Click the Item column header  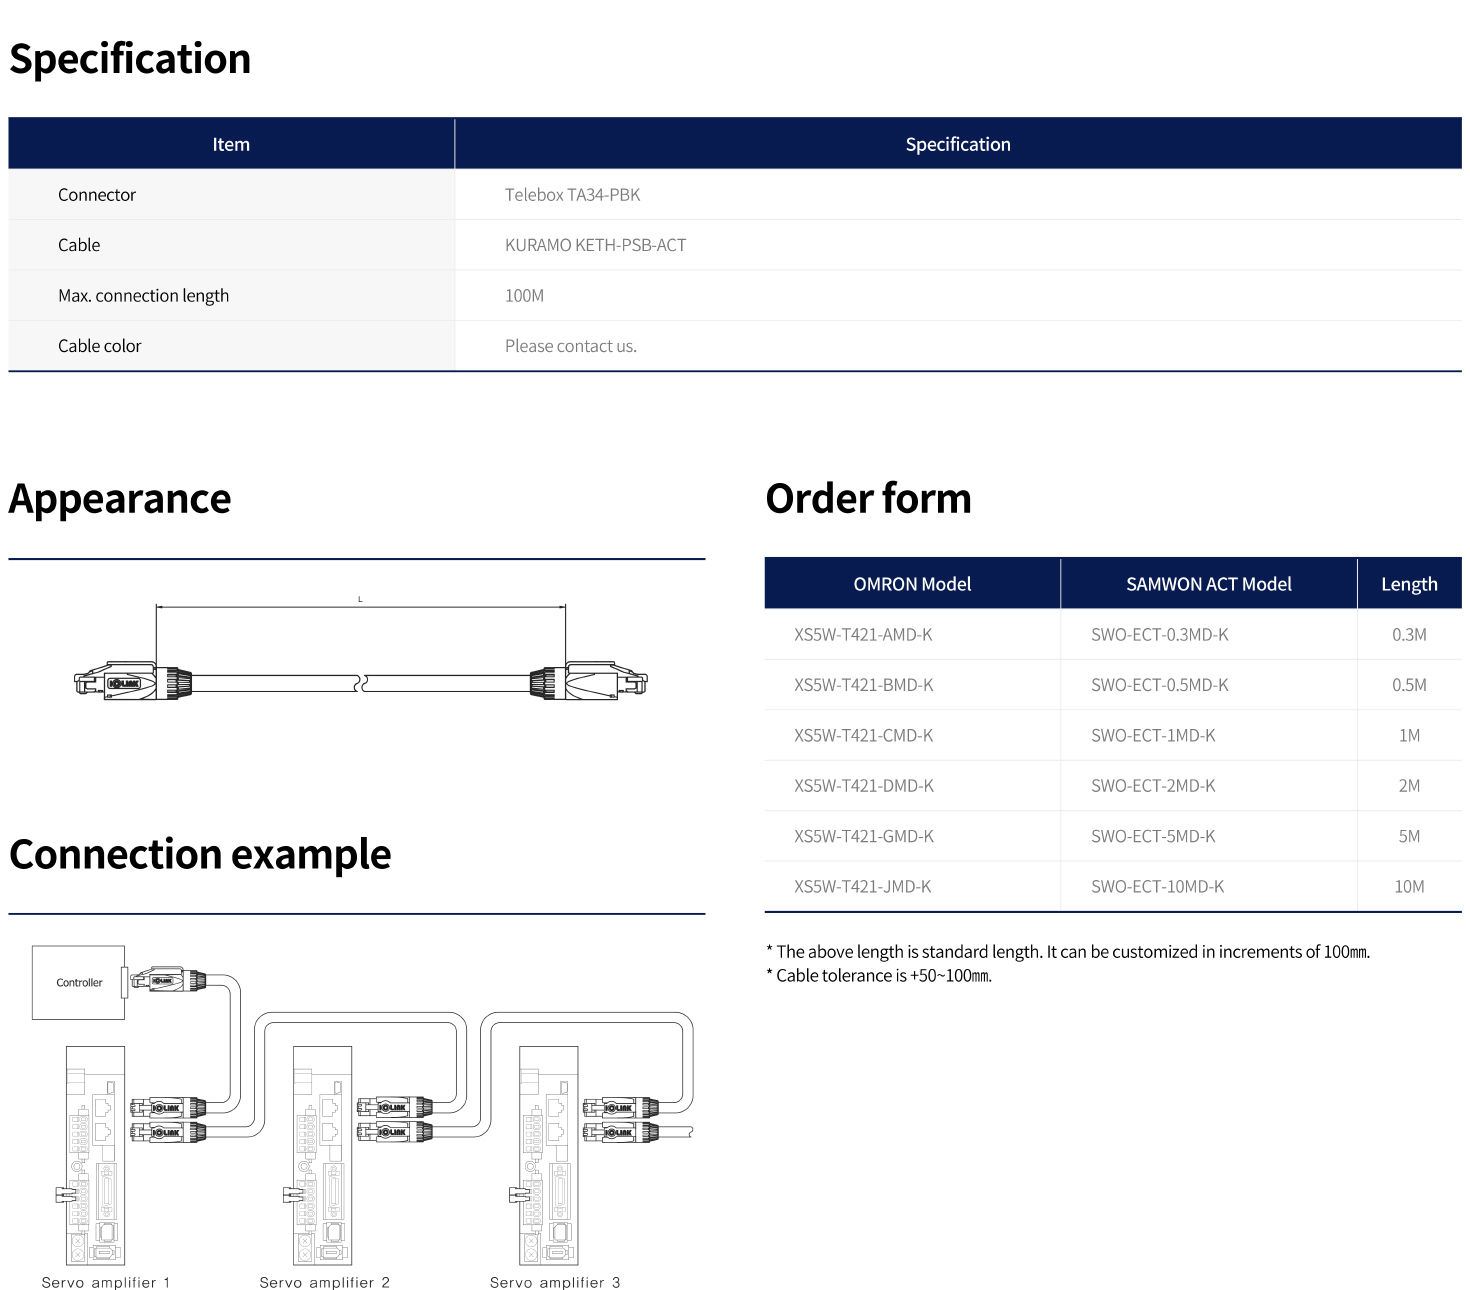pos(231,144)
